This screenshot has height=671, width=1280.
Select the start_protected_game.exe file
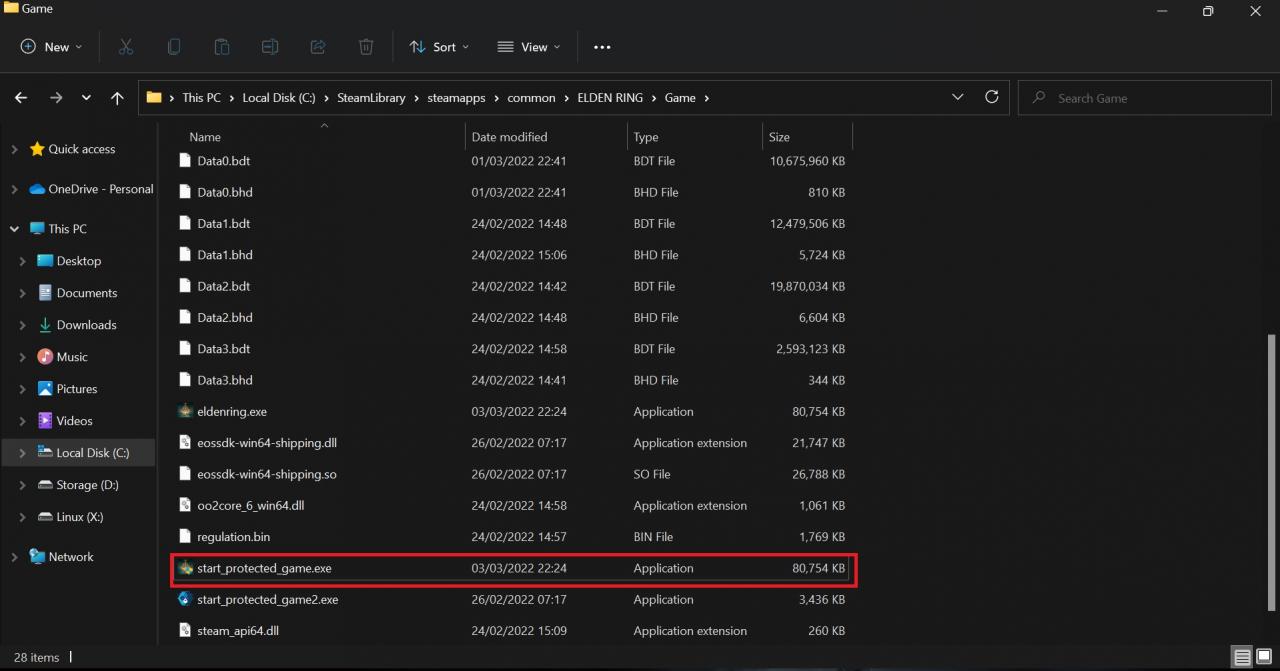click(x=512, y=568)
